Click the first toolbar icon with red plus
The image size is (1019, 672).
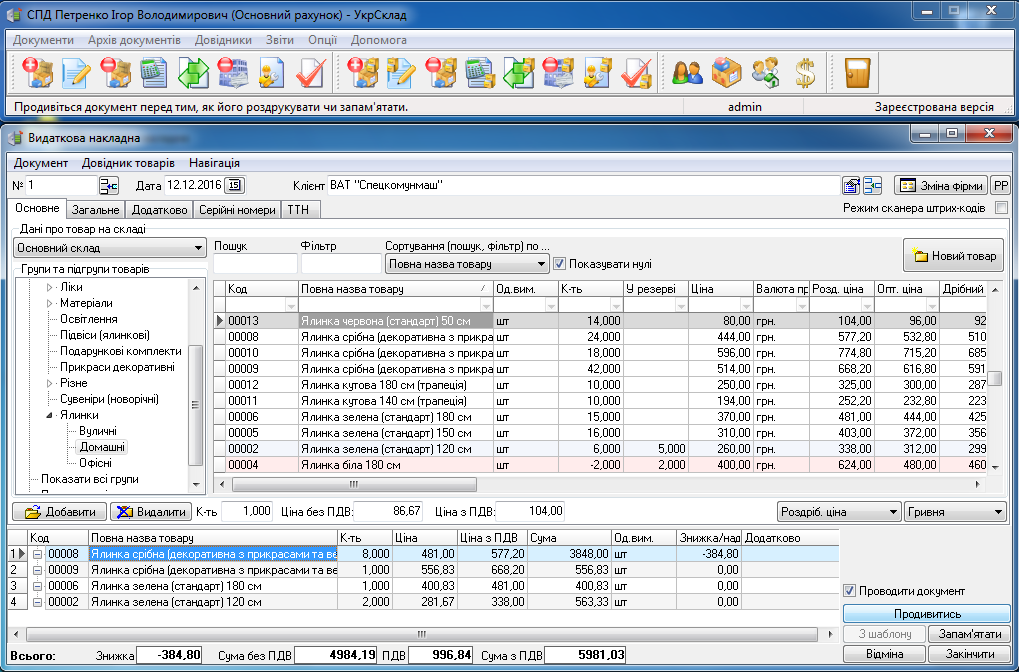click(x=38, y=73)
